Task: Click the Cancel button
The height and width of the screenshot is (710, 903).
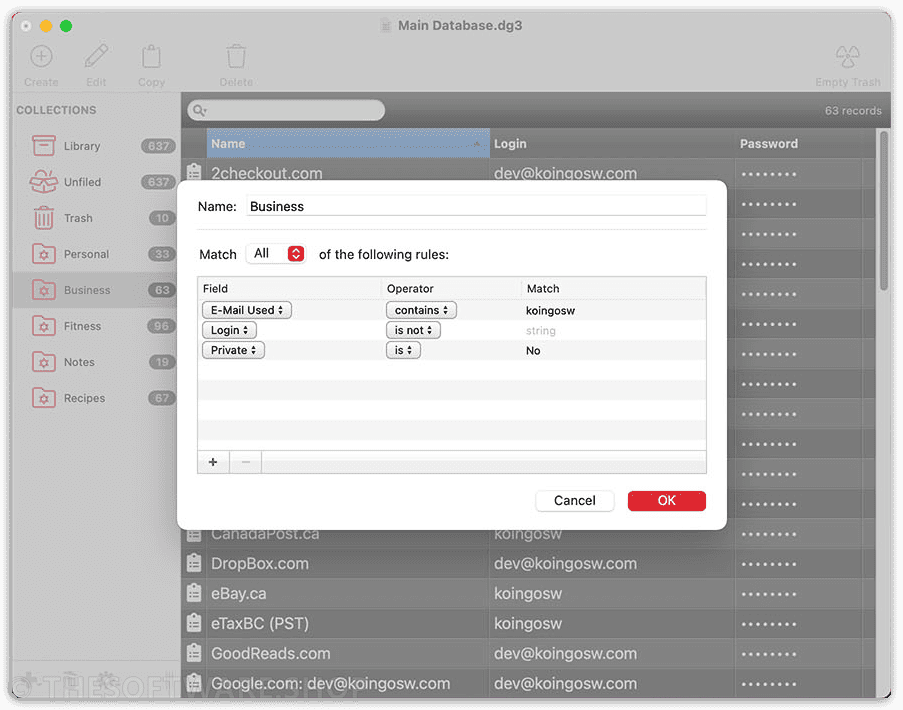Action: (x=575, y=500)
